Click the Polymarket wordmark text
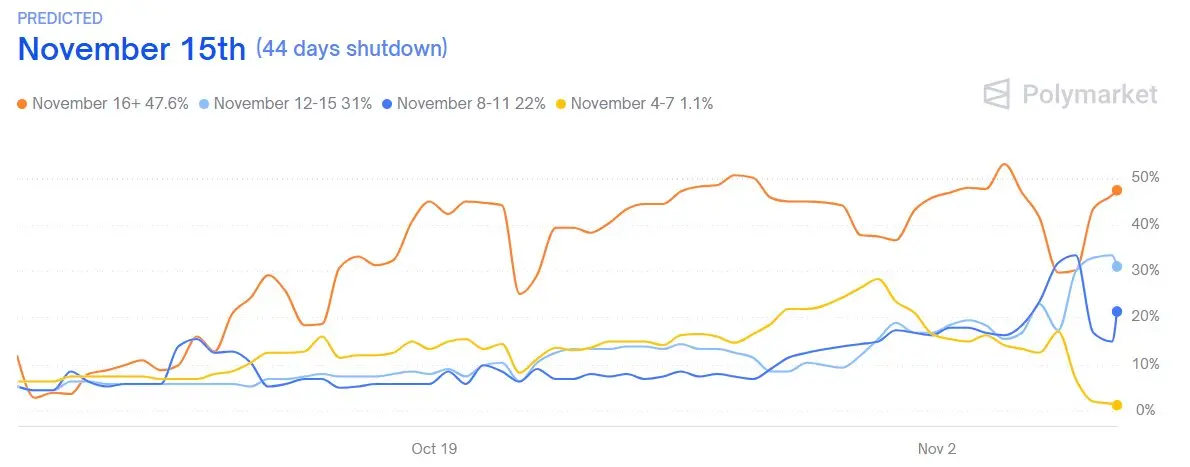This screenshot has height=467, width=1190. pyautogui.click(x=1090, y=95)
